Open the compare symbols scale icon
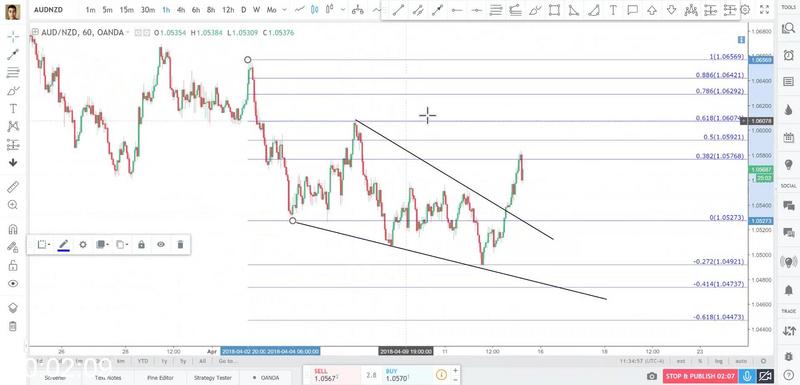The image size is (800, 385). pyautogui.click(x=358, y=9)
